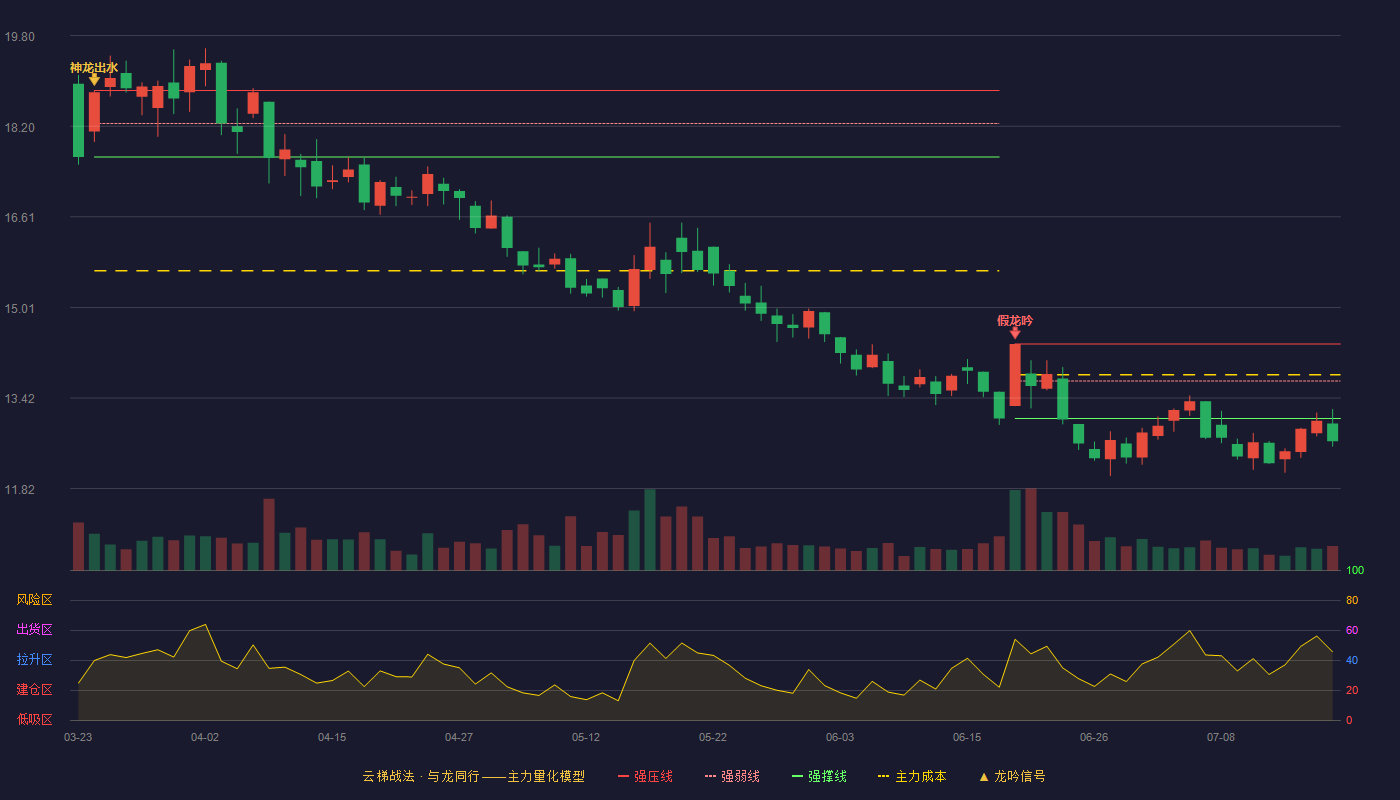Select the 出货区 zone label
1400x800 pixels.
[x=34, y=630]
